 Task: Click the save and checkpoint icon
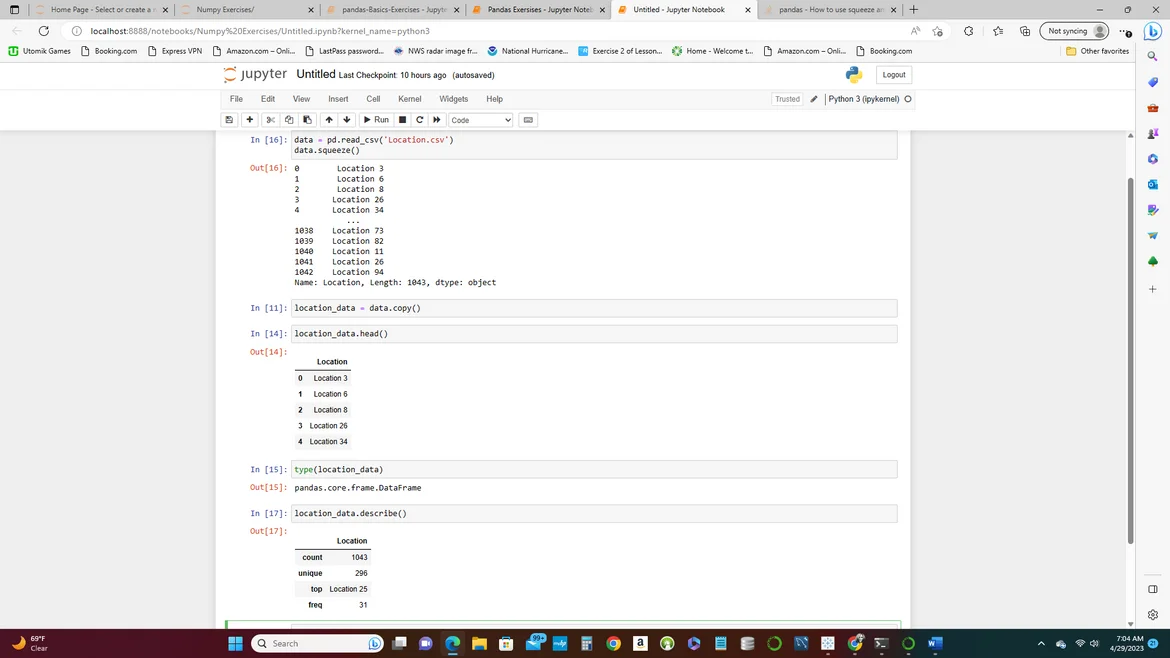pos(229,120)
